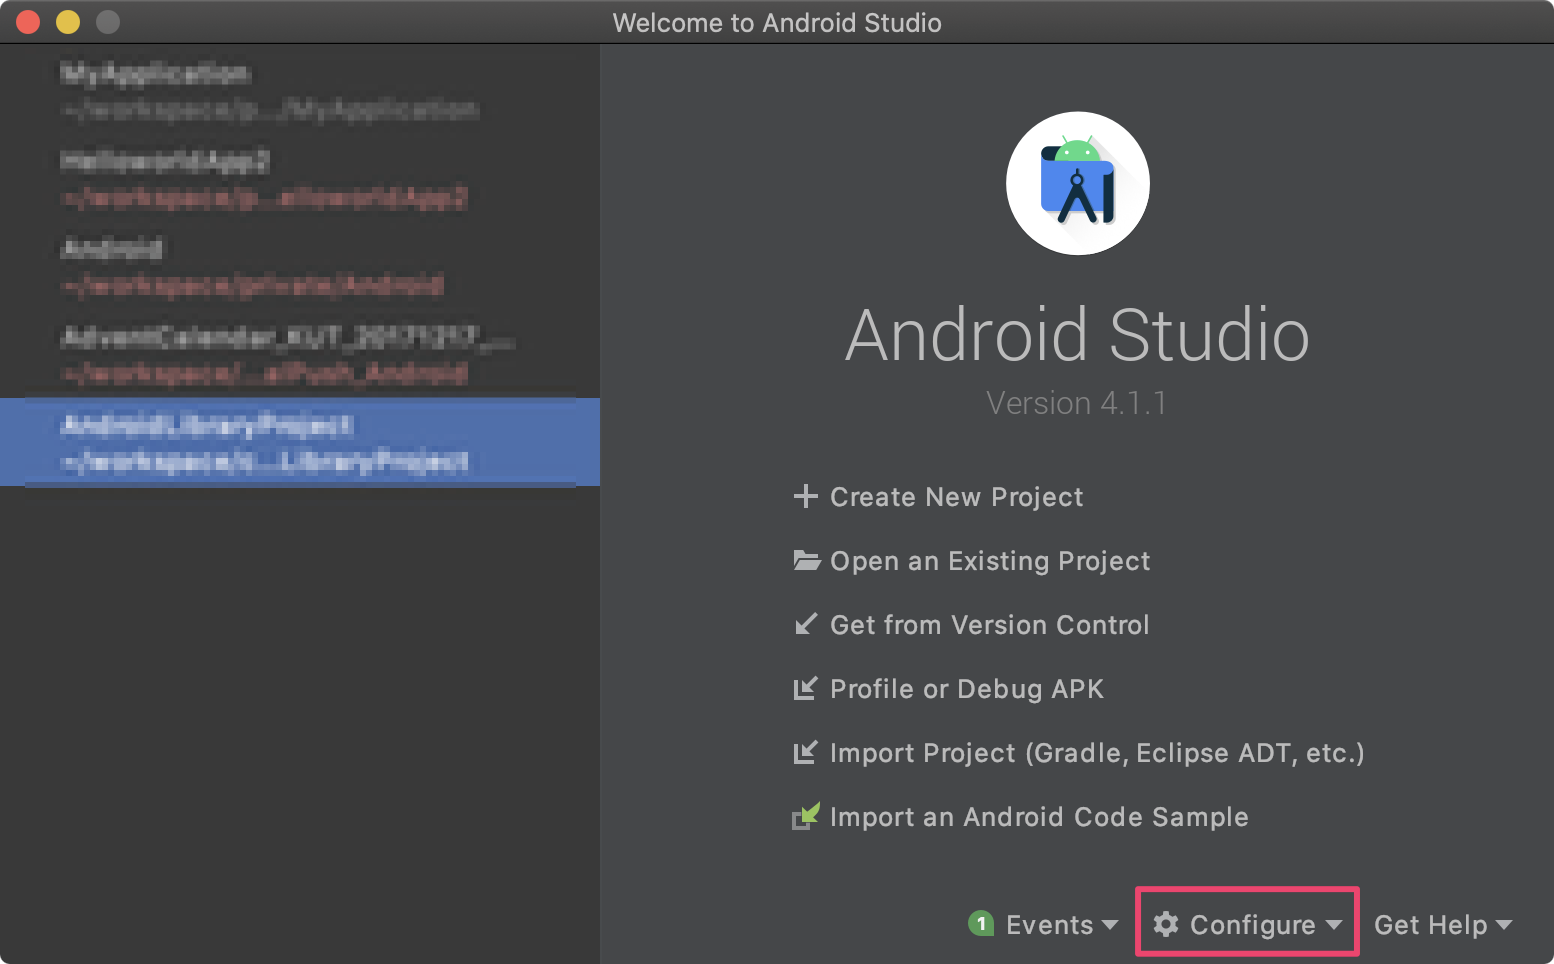The image size is (1554, 964).
Task: Select the fourth recent project entry
Action: click(300, 354)
